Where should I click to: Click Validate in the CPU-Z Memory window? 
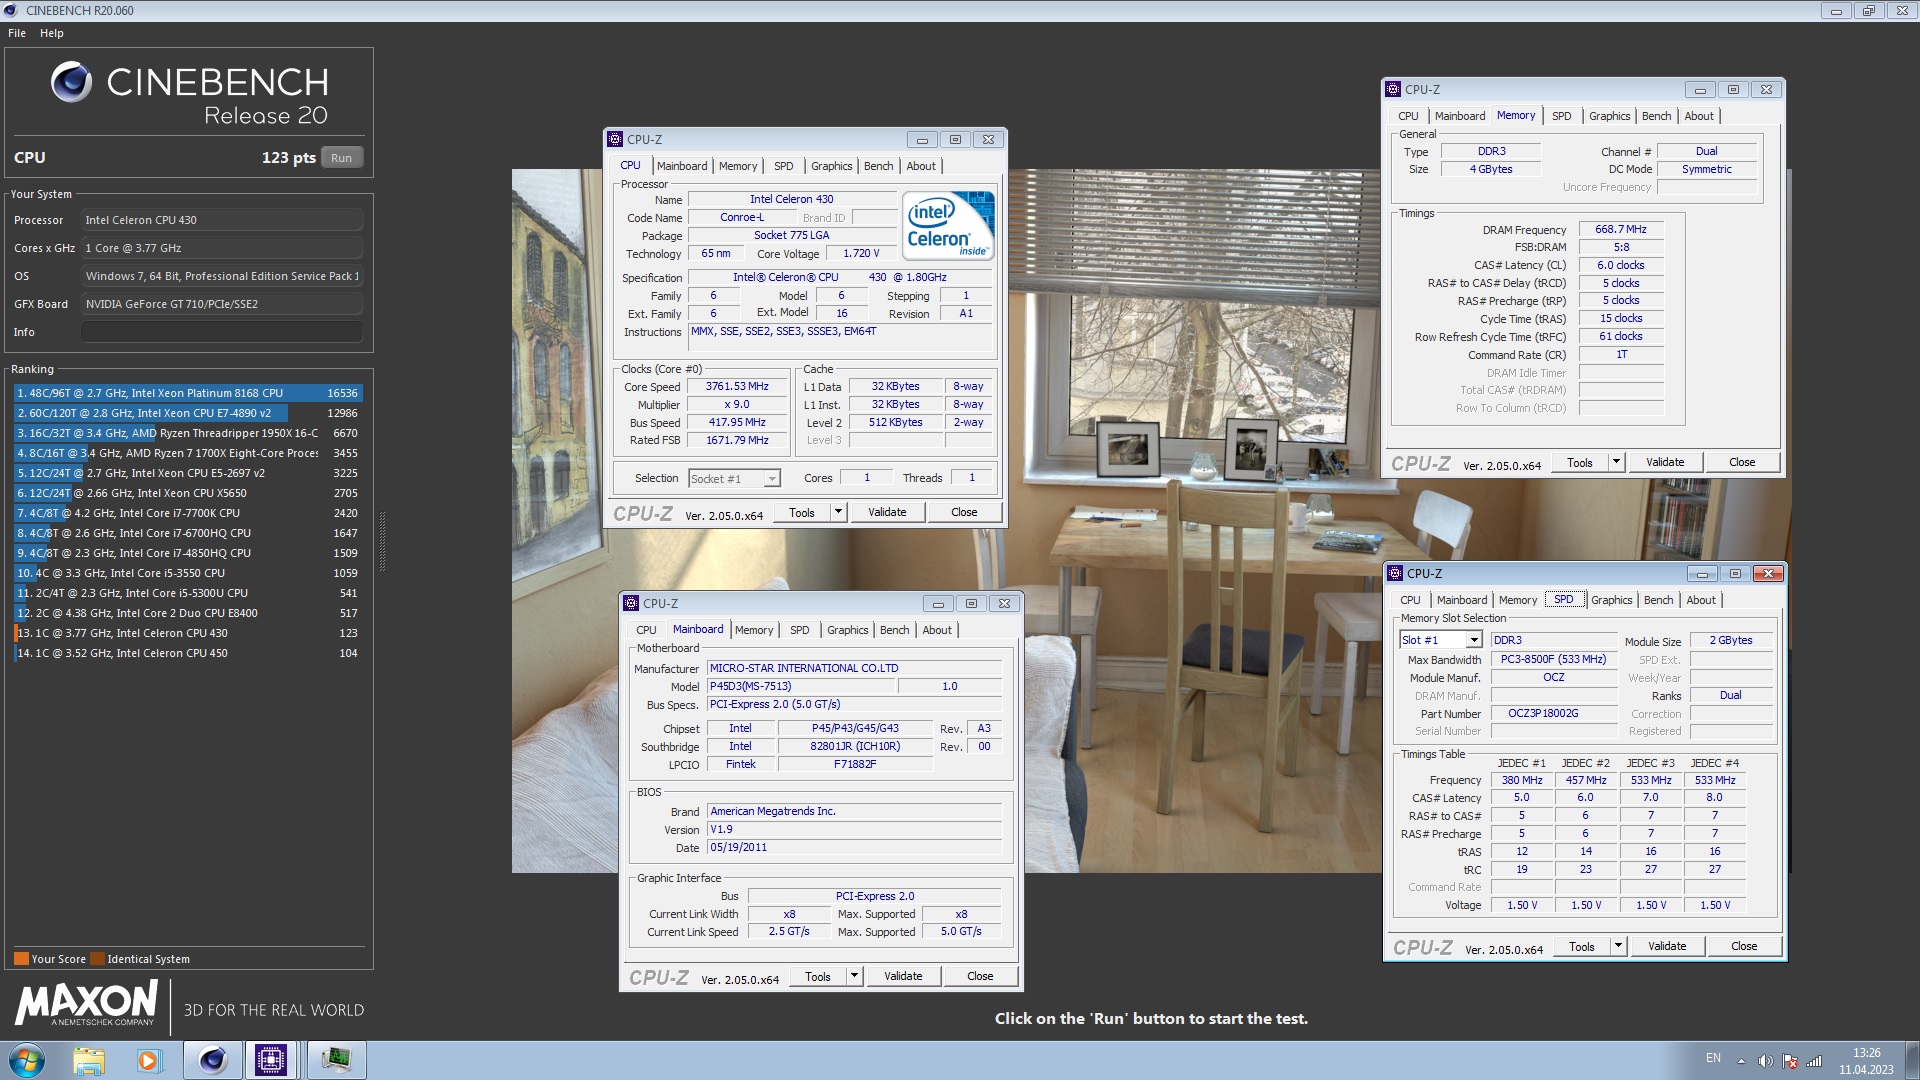click(x=1665, y=462)
